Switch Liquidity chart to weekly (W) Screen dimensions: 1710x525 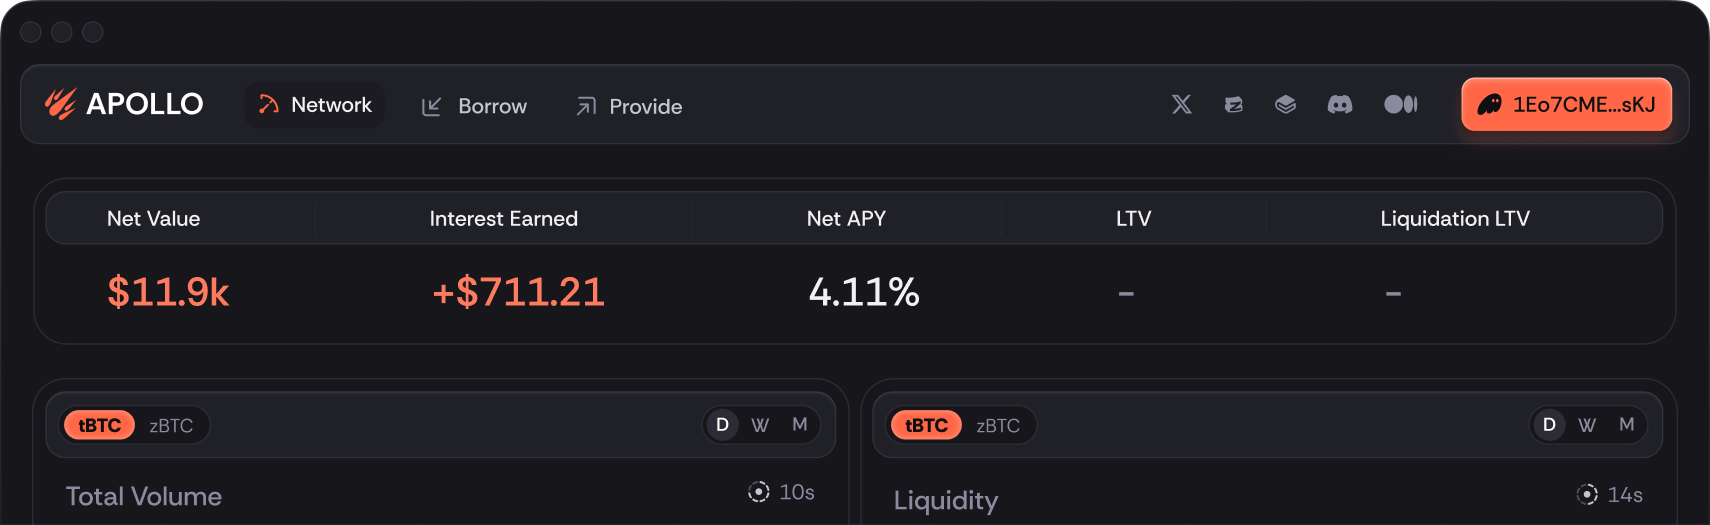(1587, 425)
